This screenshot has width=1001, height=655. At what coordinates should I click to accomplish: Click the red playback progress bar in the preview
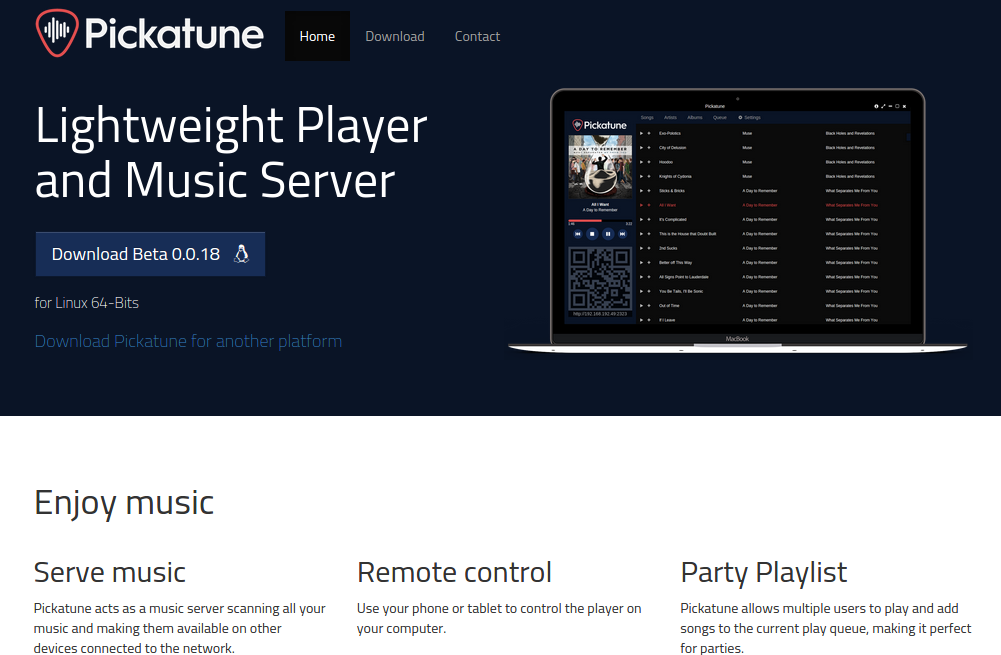[x=585, y=220]
